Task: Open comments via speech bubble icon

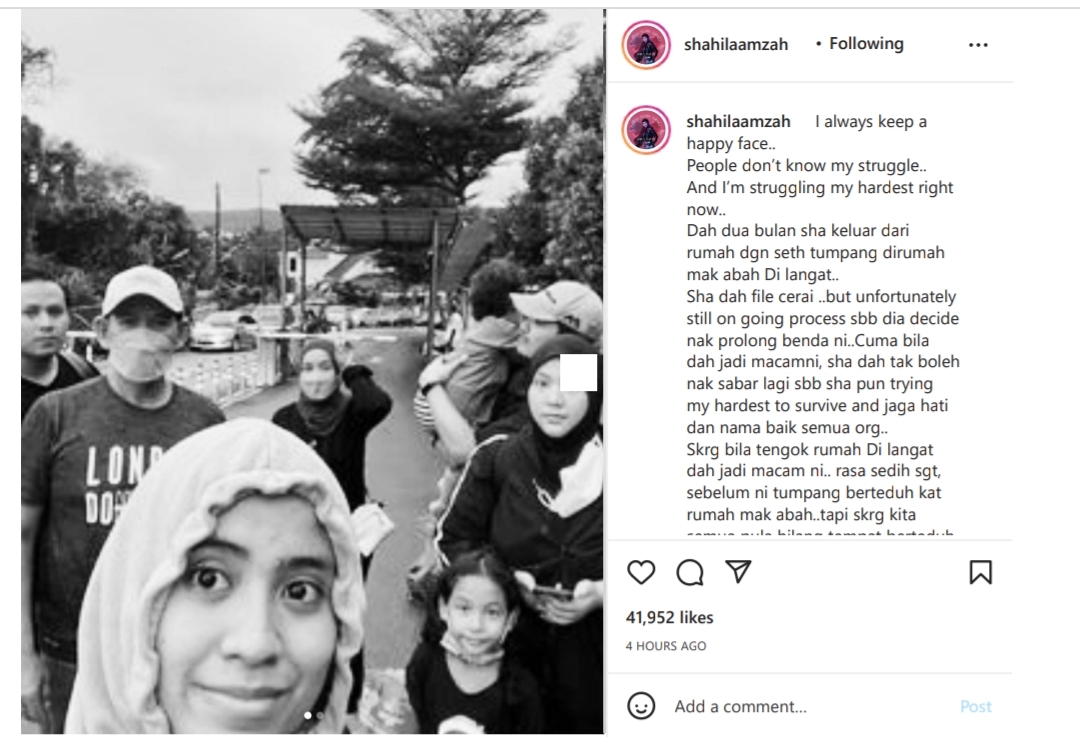Action: (x=689, y=572)
